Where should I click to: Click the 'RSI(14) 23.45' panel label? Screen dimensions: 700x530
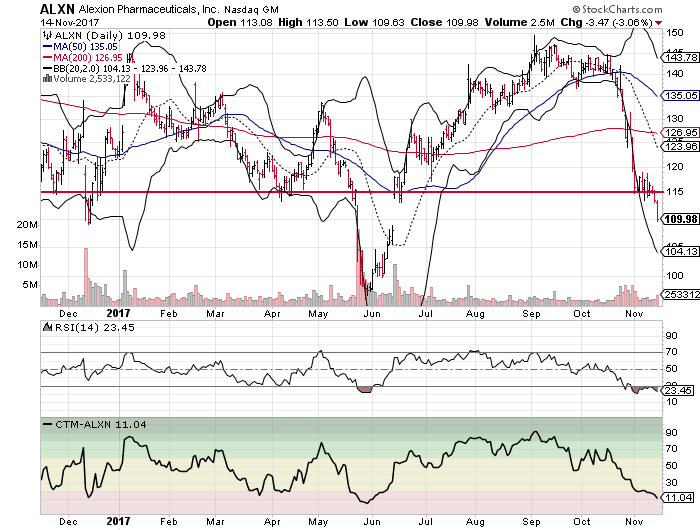[94, 327]
